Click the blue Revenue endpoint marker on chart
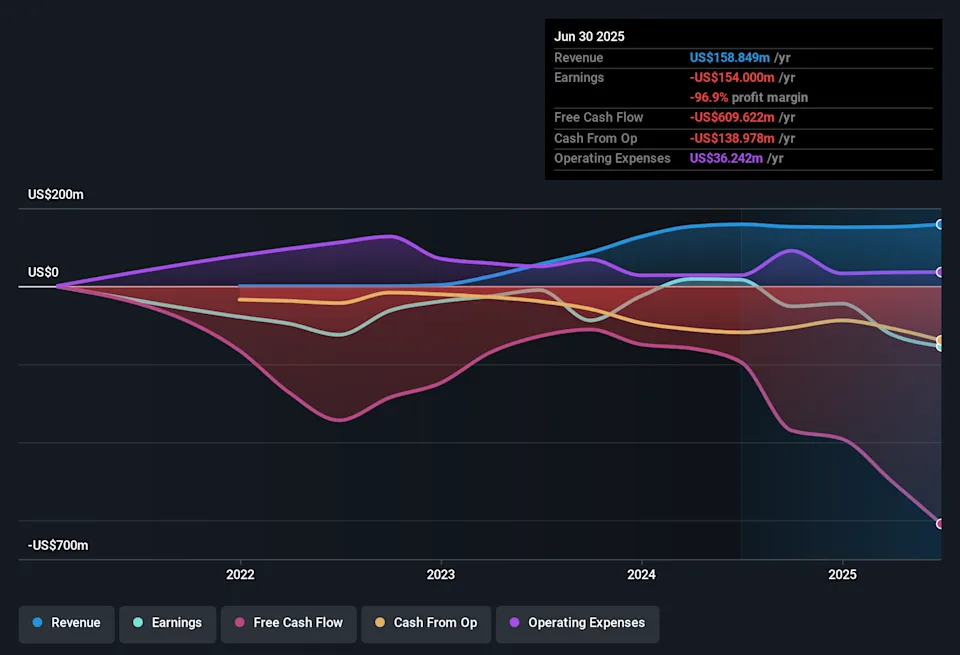 click(x=940, y=224)
